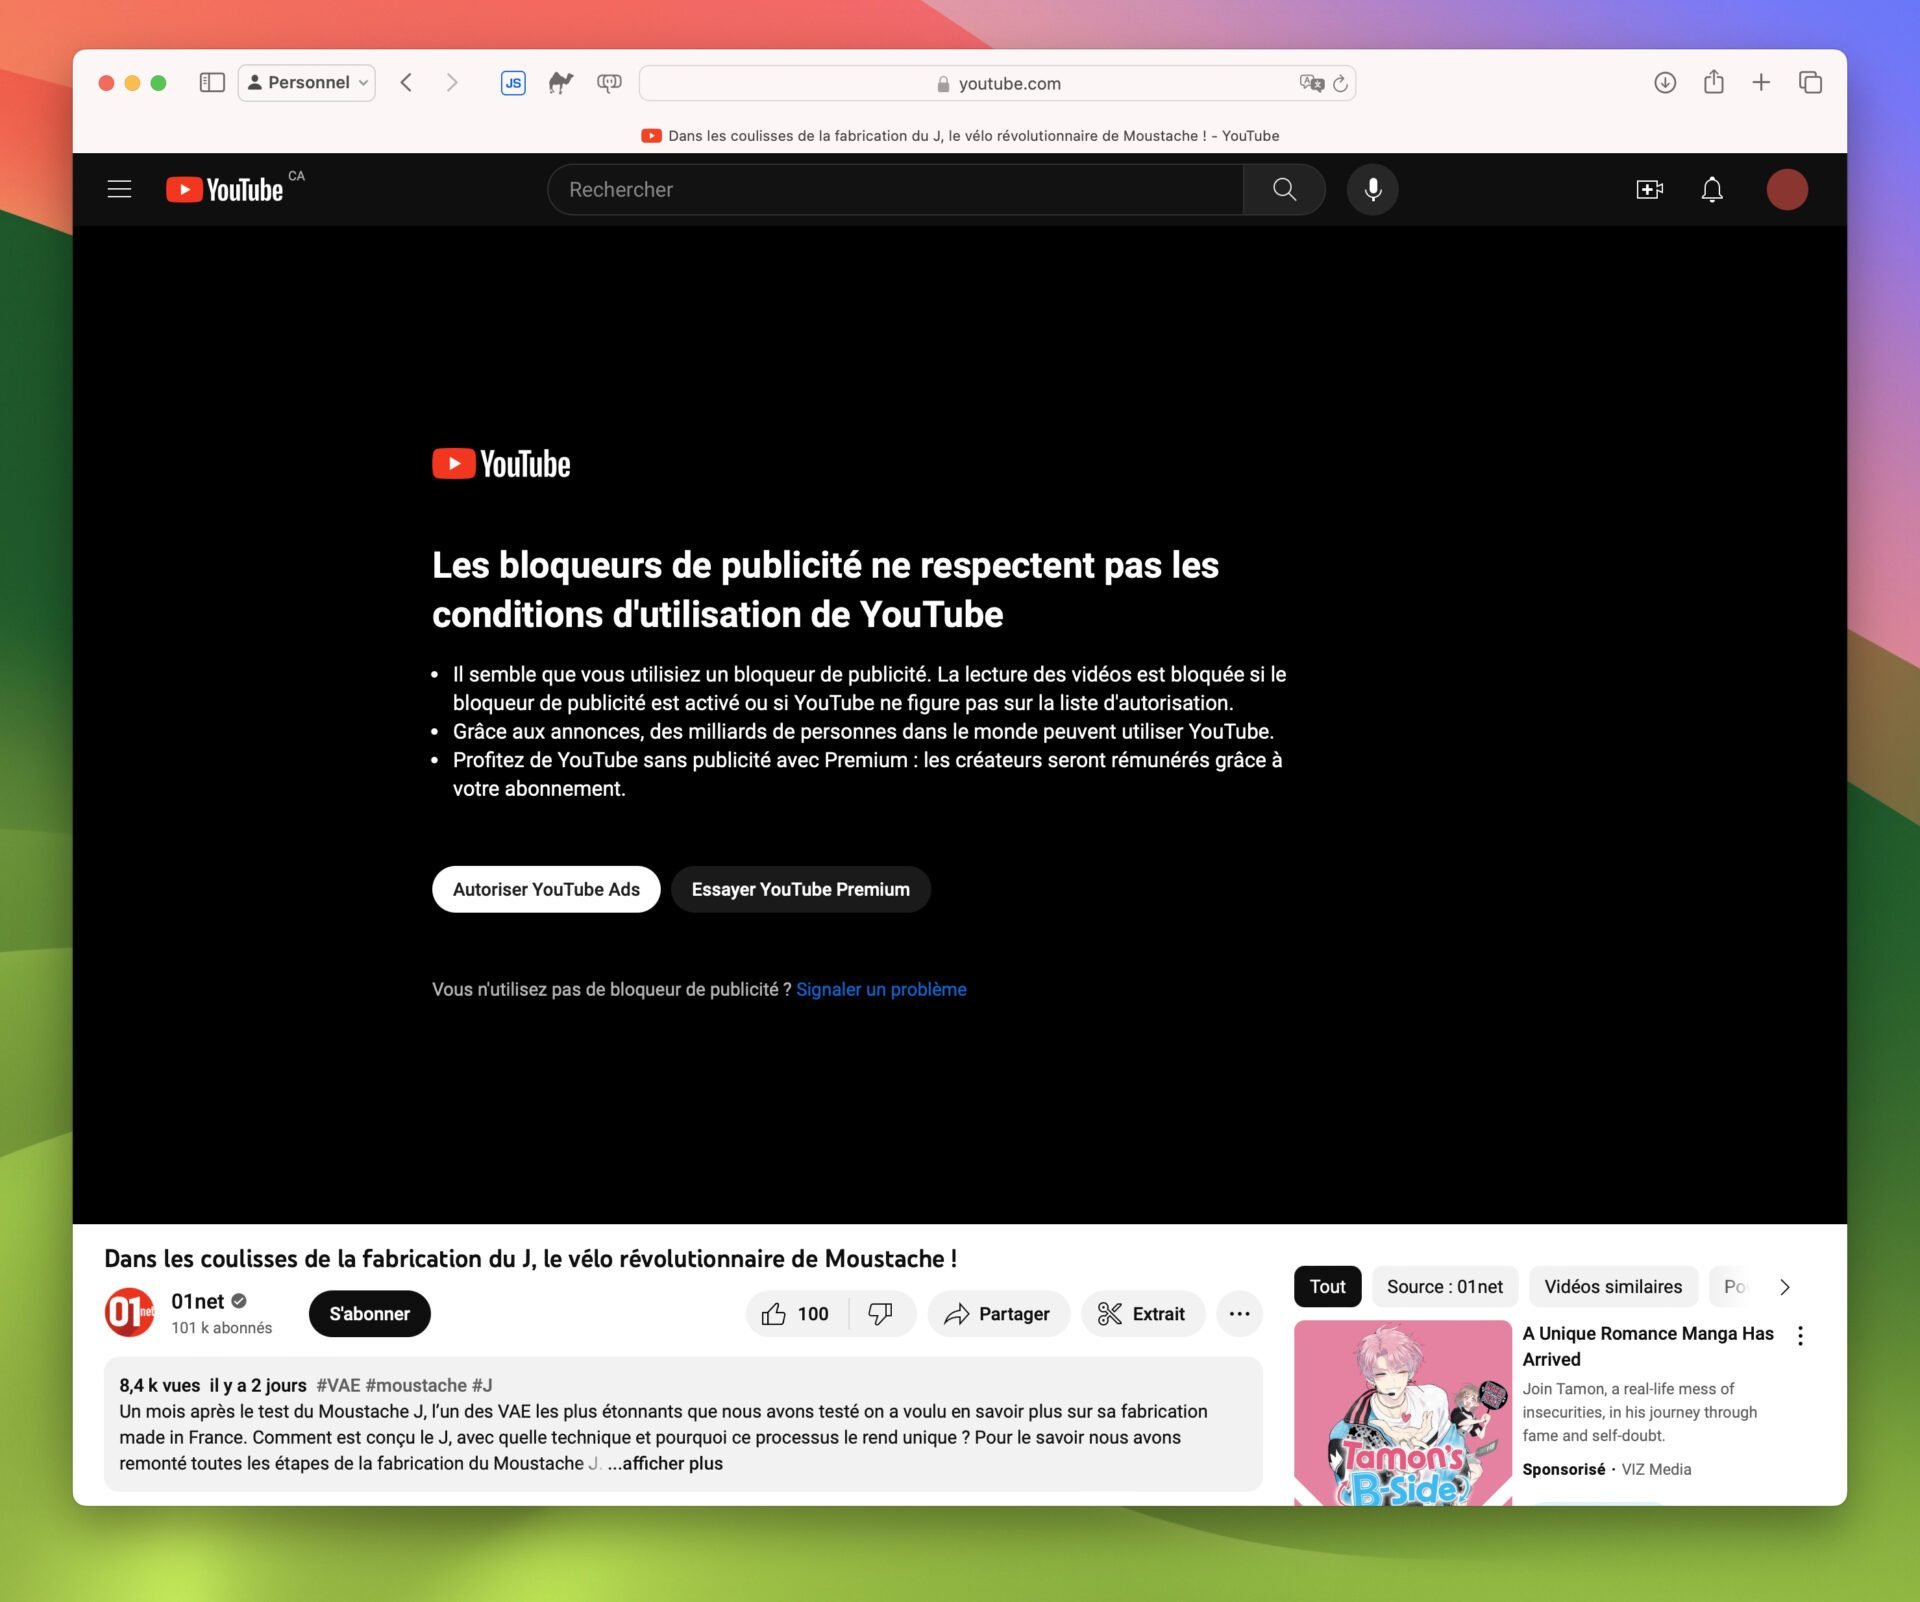
Task: Select the Tout filter chip
Action: coord(1328,1286)
